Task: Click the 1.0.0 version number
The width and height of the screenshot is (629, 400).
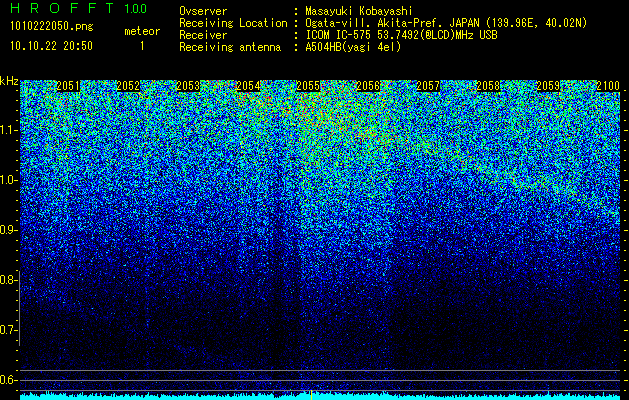Action: pos(136,9)
